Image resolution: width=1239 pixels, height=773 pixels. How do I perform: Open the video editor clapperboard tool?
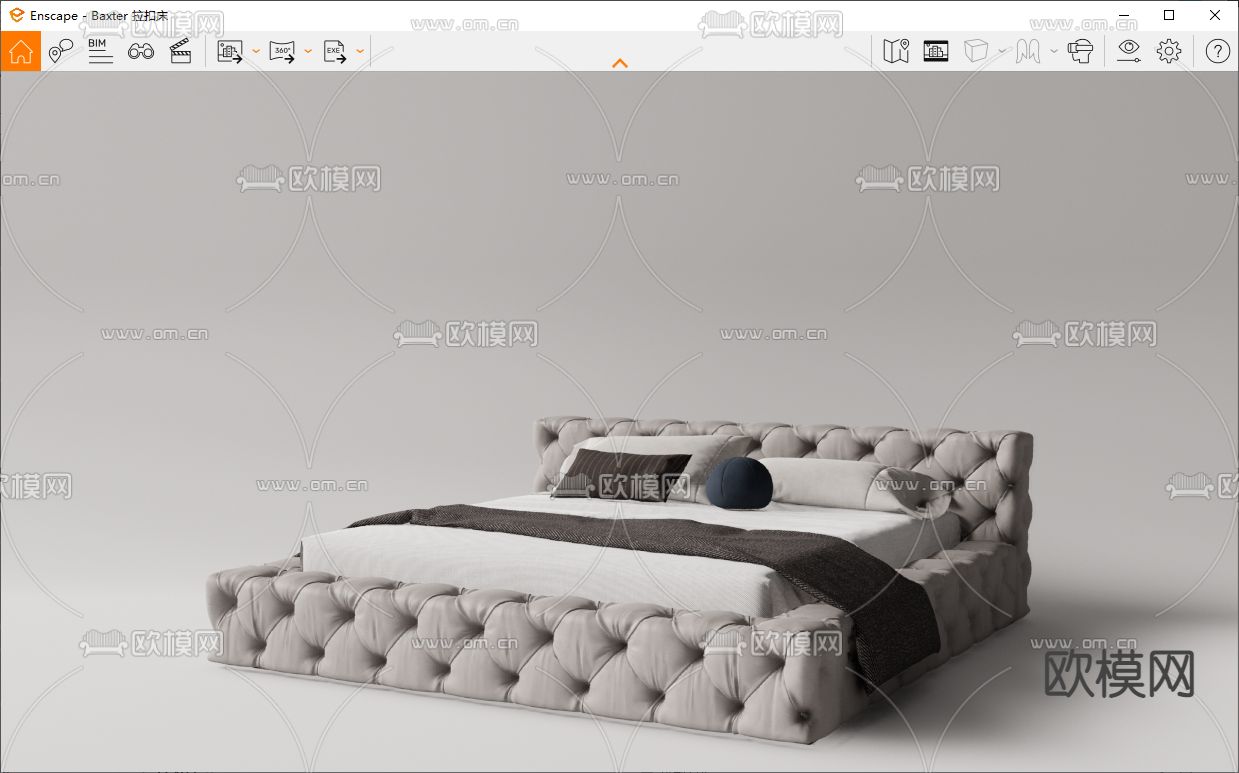[180, 51]
